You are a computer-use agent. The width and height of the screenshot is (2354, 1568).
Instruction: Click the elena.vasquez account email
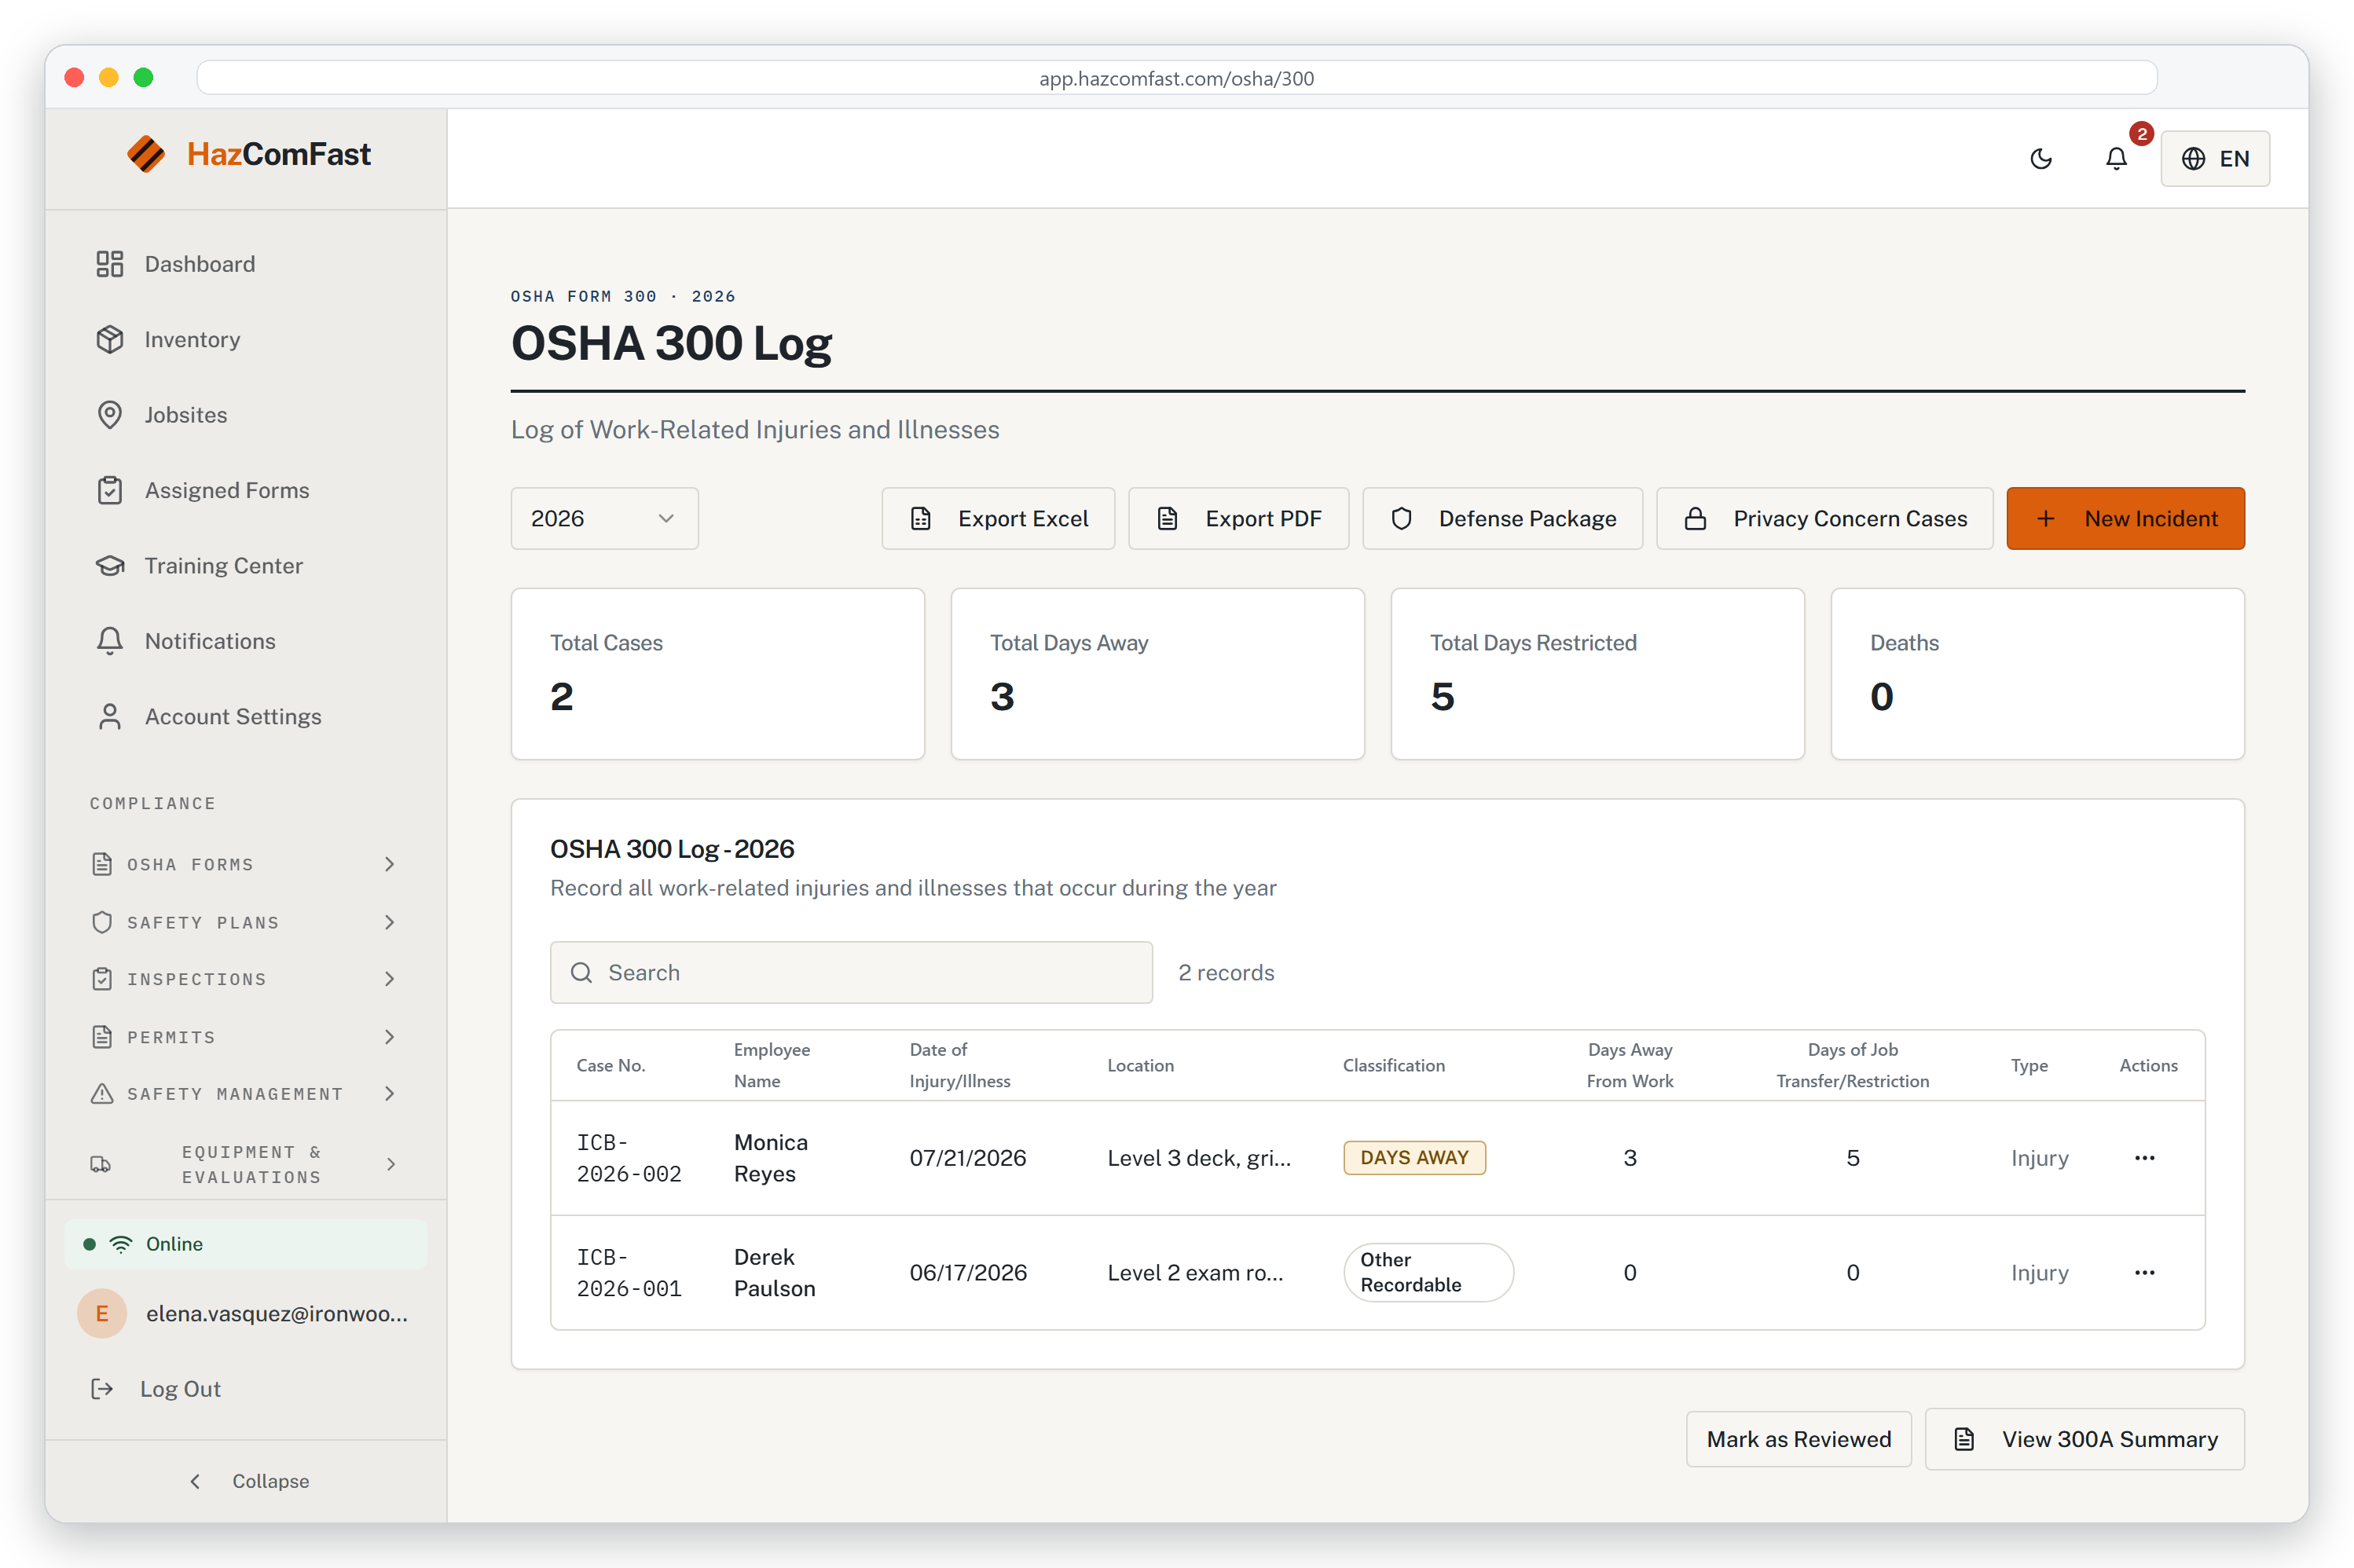coord(277,1314)
